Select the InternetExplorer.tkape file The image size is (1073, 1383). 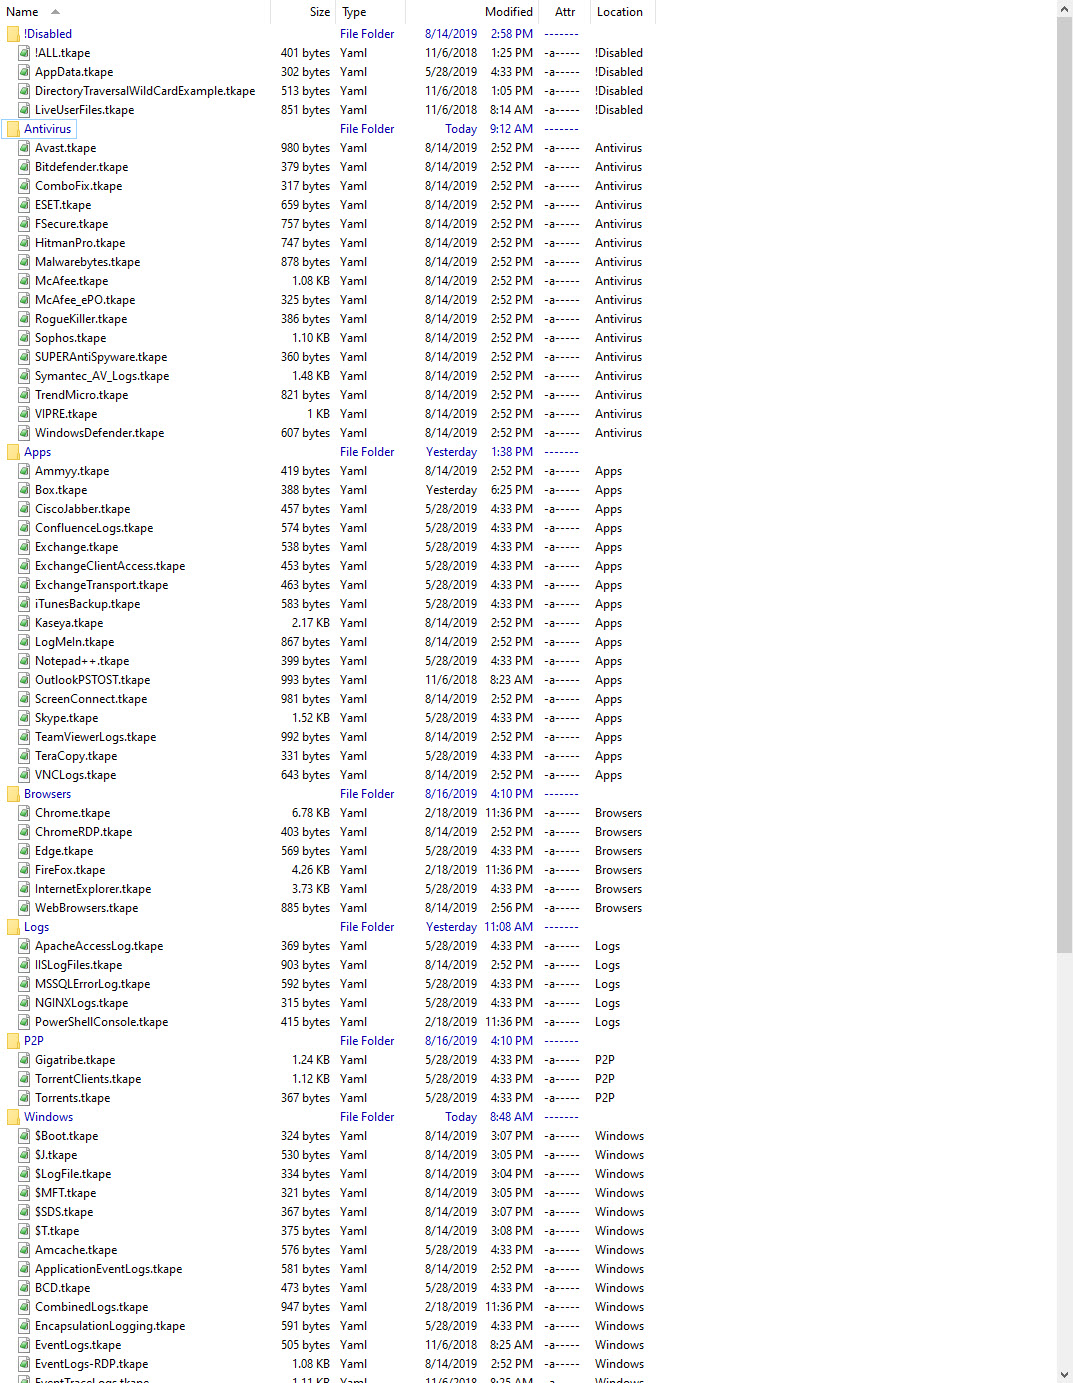click(x=93, y=889)
